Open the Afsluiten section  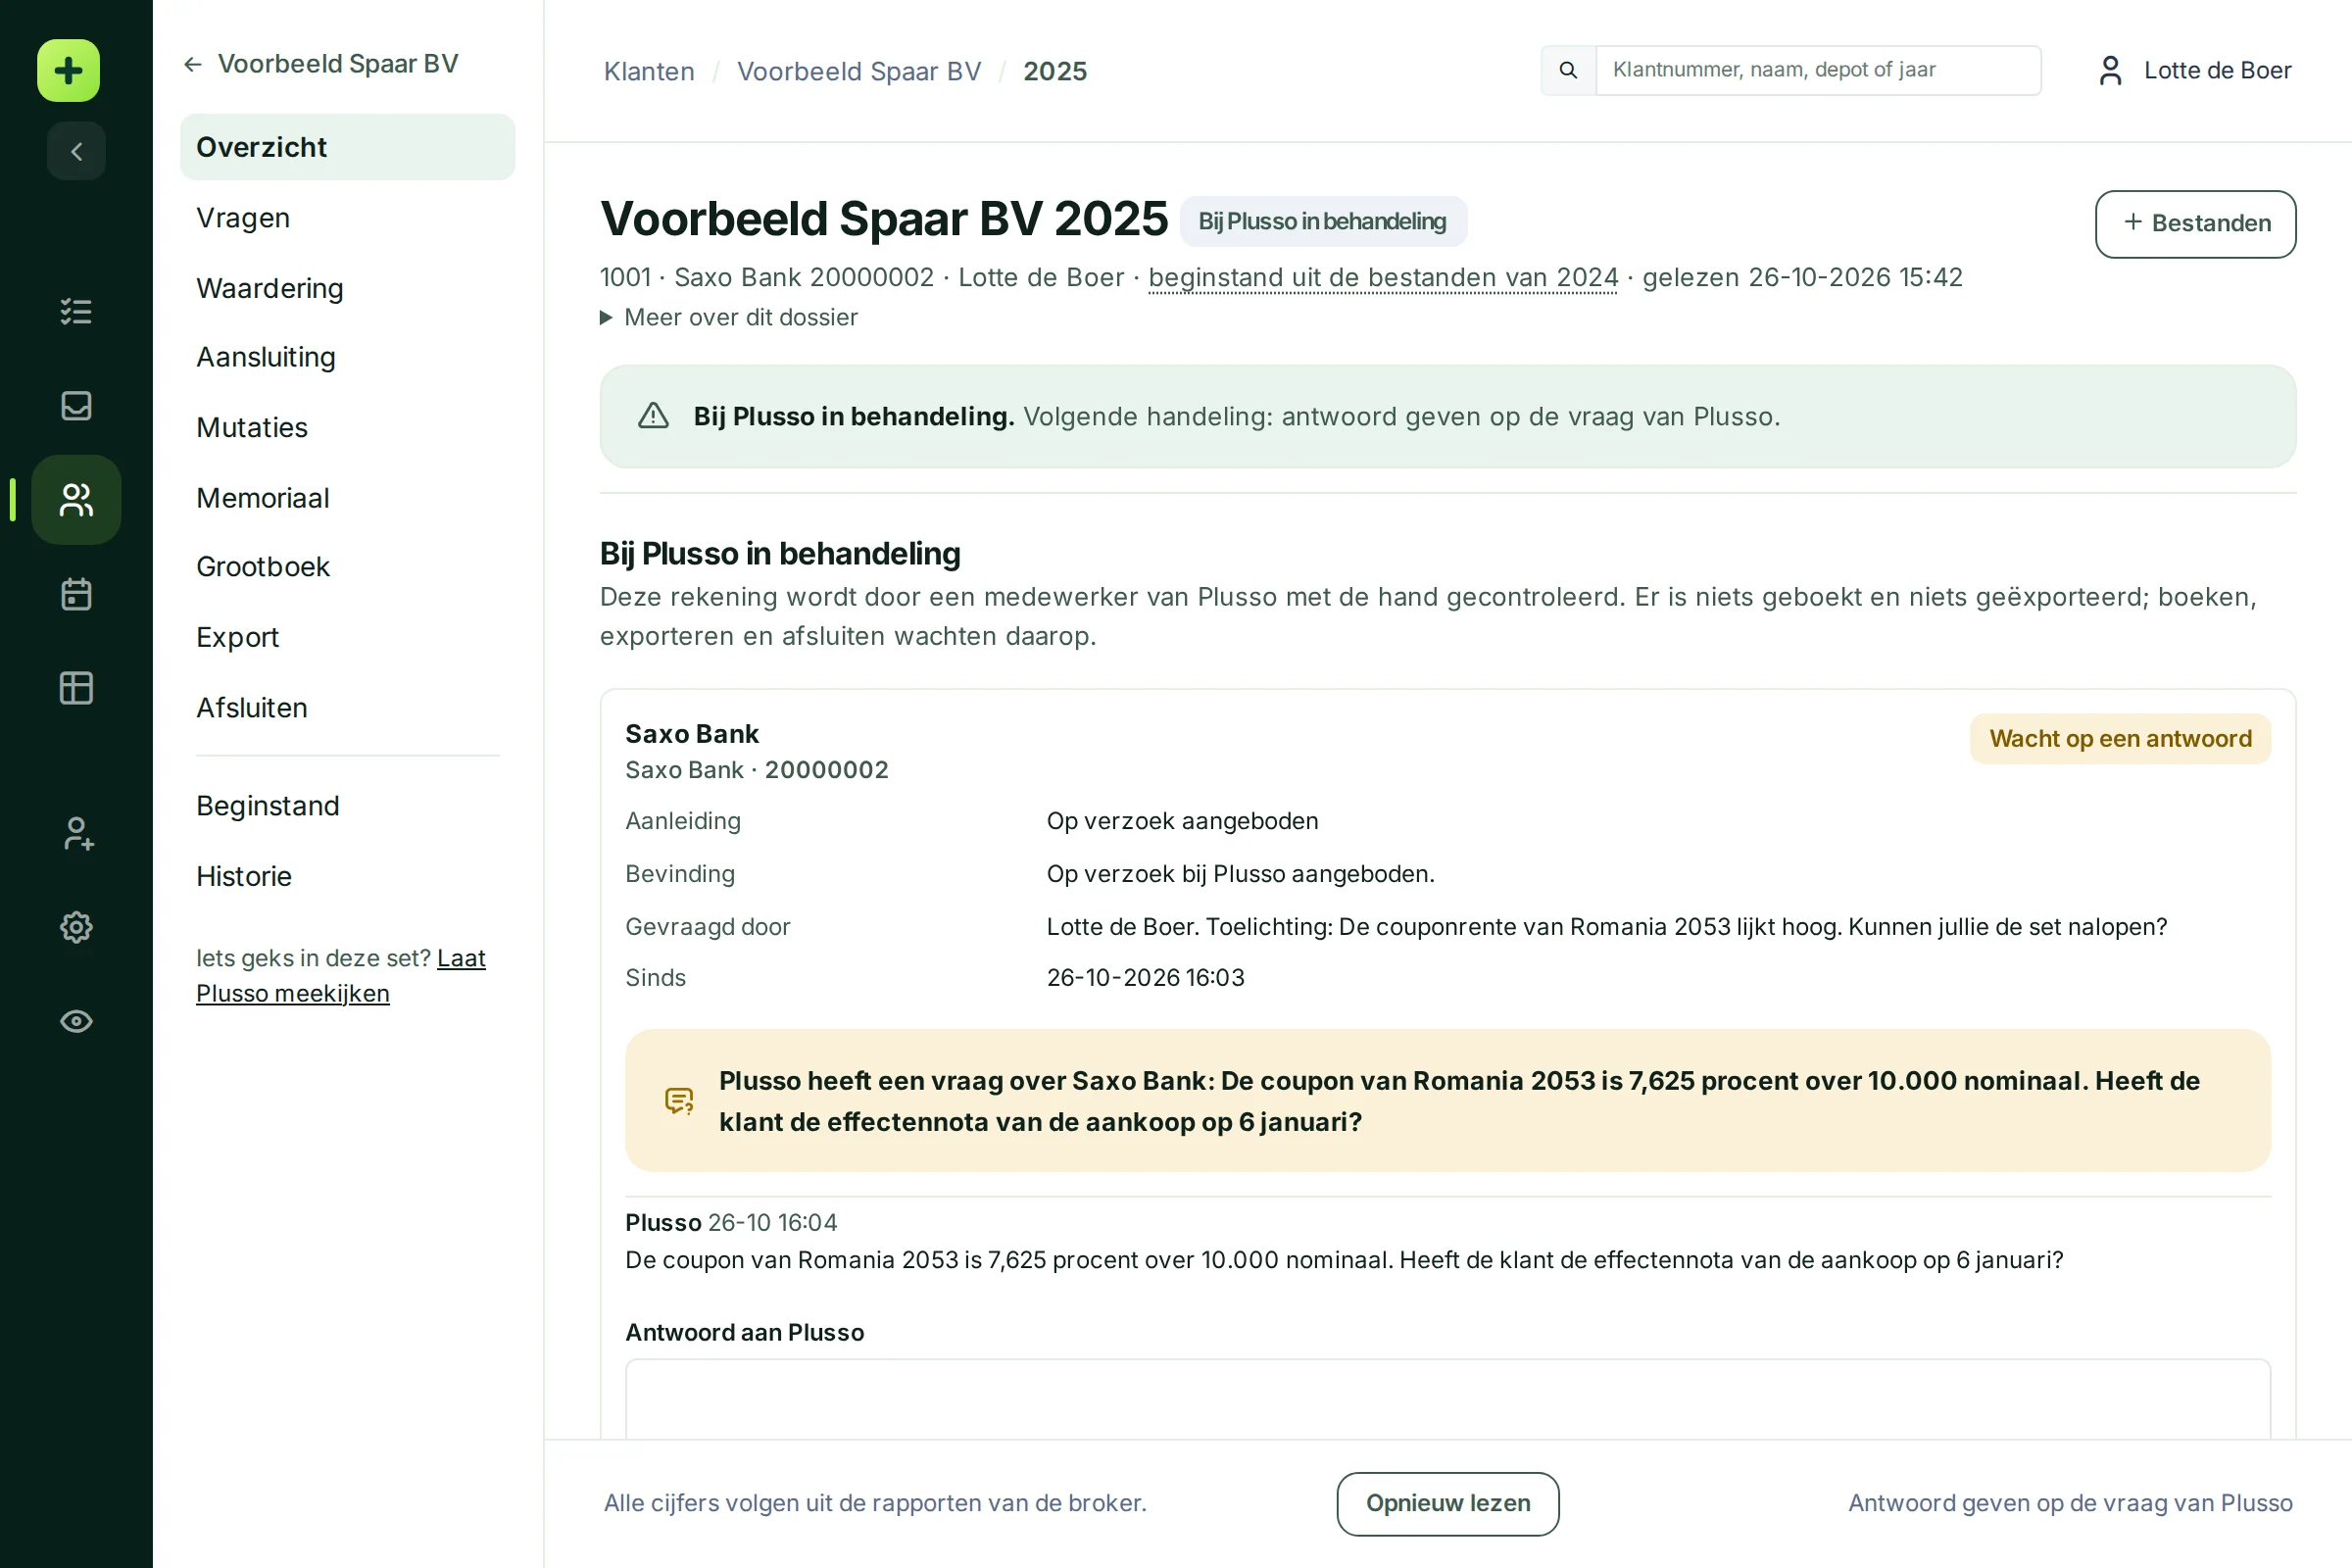click(348, 707)
